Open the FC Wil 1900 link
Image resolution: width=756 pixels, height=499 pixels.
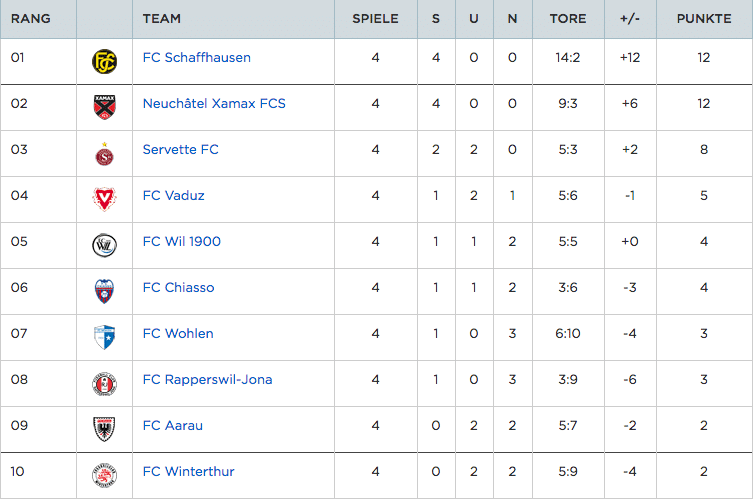182,241
